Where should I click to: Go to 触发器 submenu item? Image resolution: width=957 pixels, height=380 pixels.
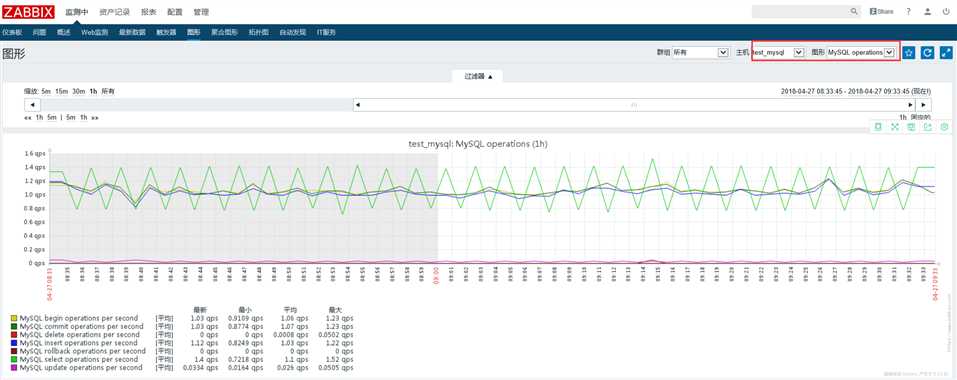point(166,32)
